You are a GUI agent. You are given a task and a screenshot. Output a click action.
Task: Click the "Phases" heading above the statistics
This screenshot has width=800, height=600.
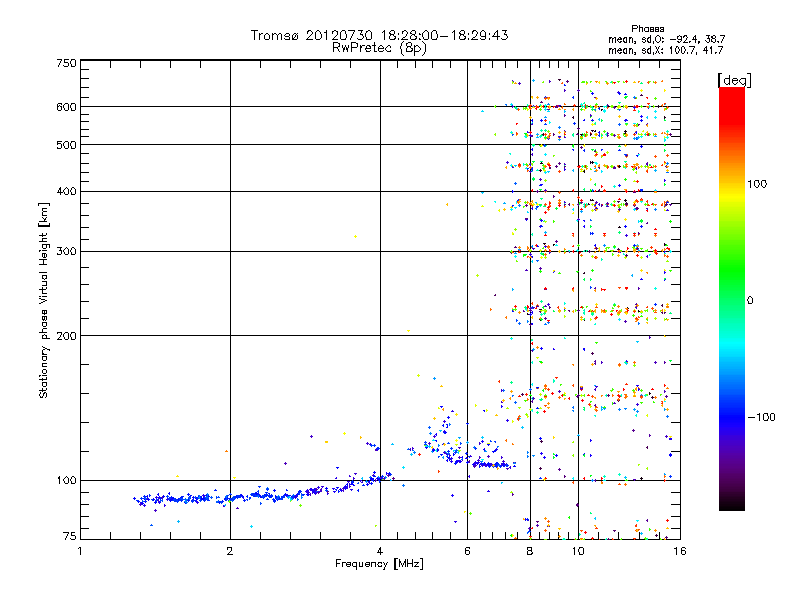click(x=647, y=29)
